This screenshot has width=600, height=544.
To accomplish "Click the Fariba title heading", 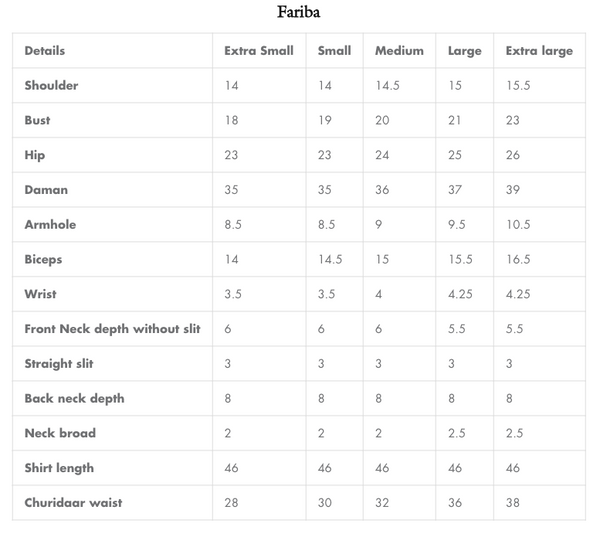I will click(x=299, y=13).
